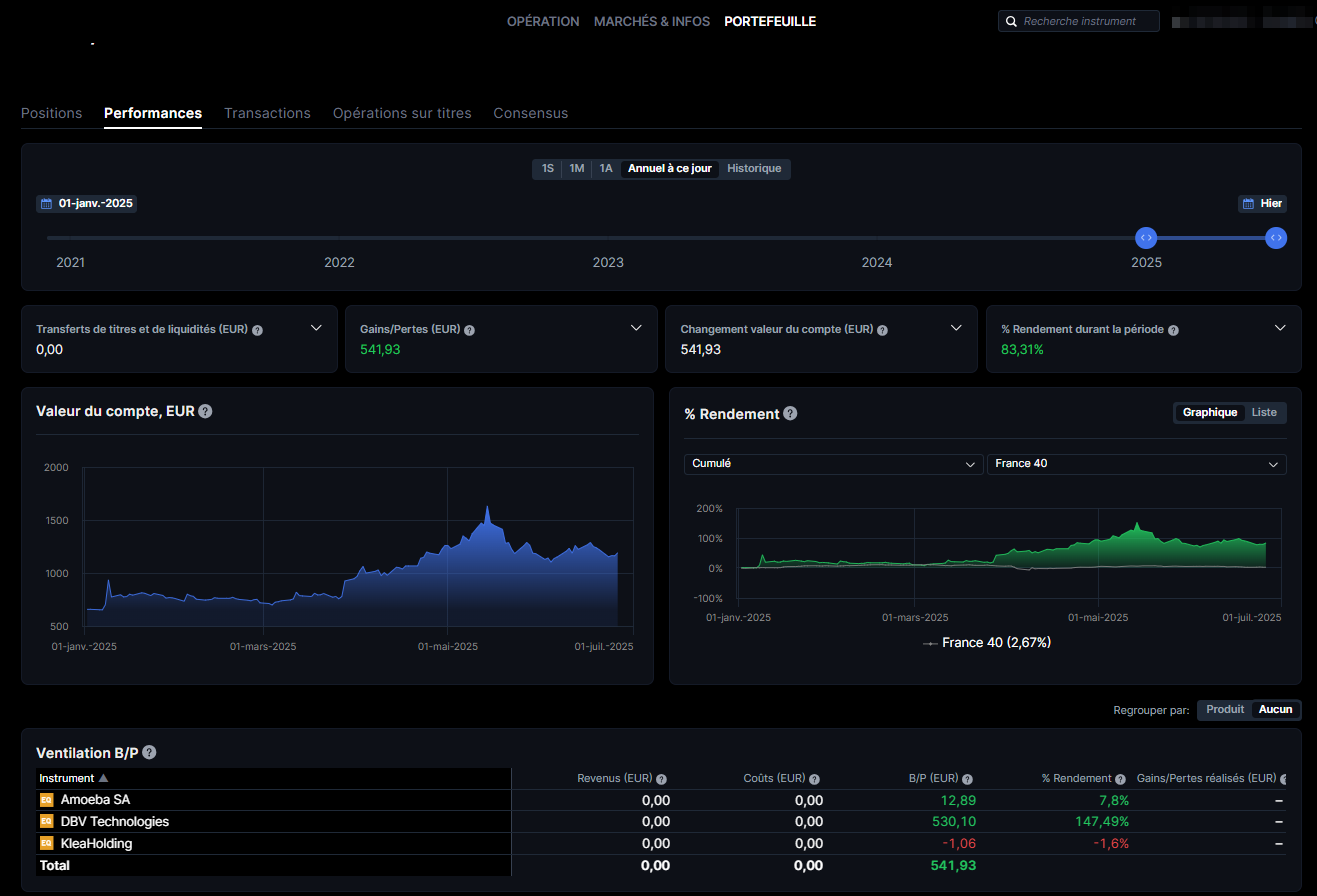Image resolution: width=1317 pixels, height=896 pixels.
Task: Click the France 40 (2,67%) chart legend
Action: click(987, 643)
